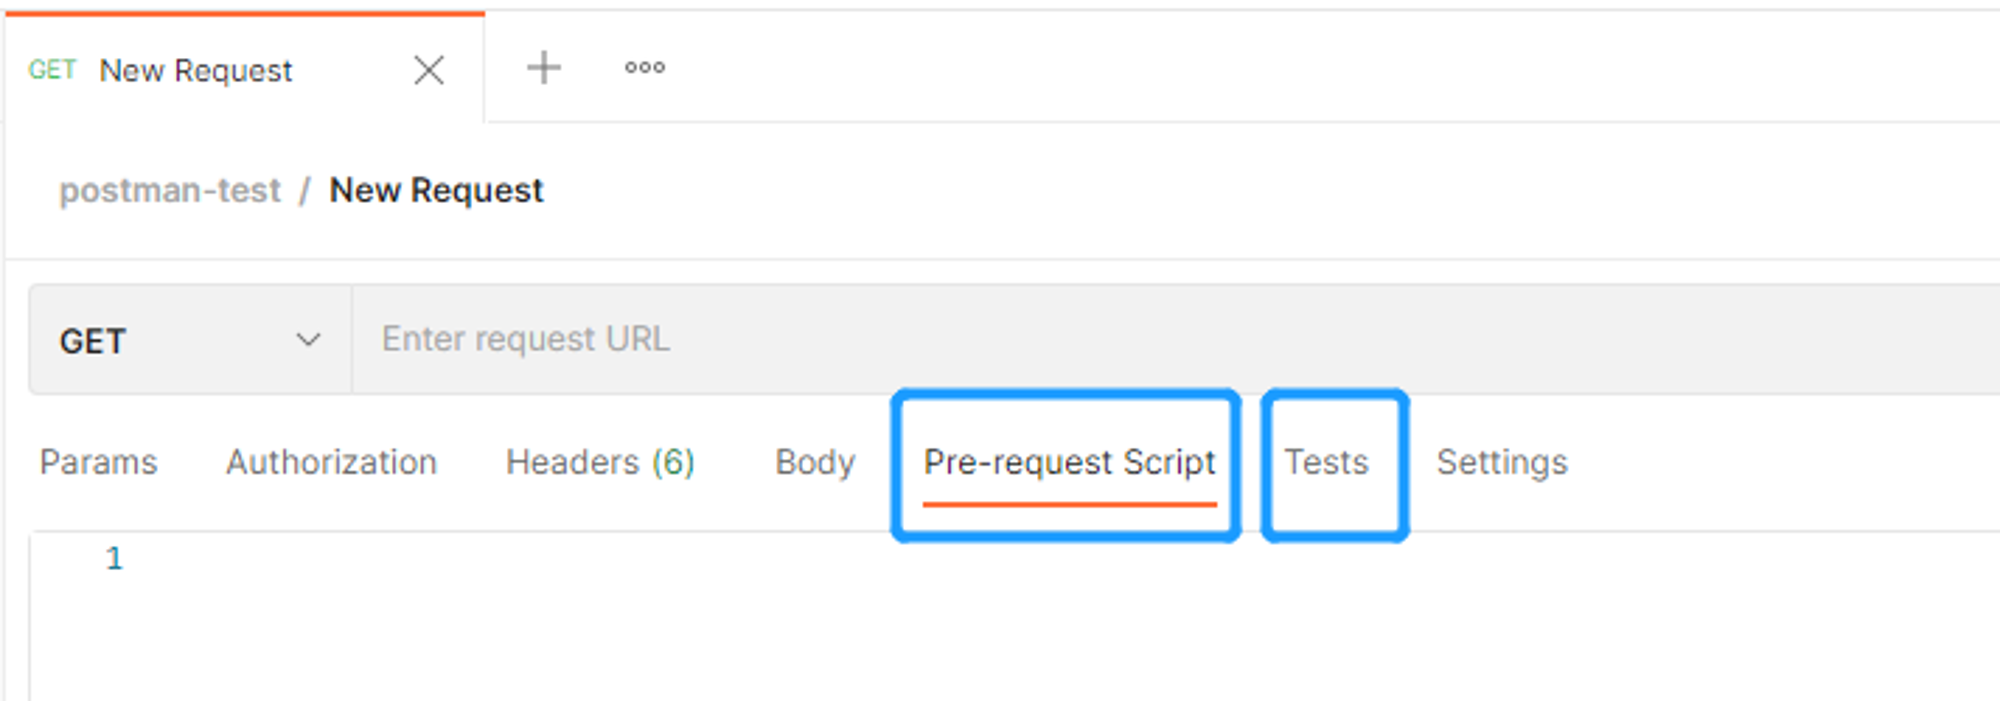Show the Headers (6) tab

tap(600, 462)
